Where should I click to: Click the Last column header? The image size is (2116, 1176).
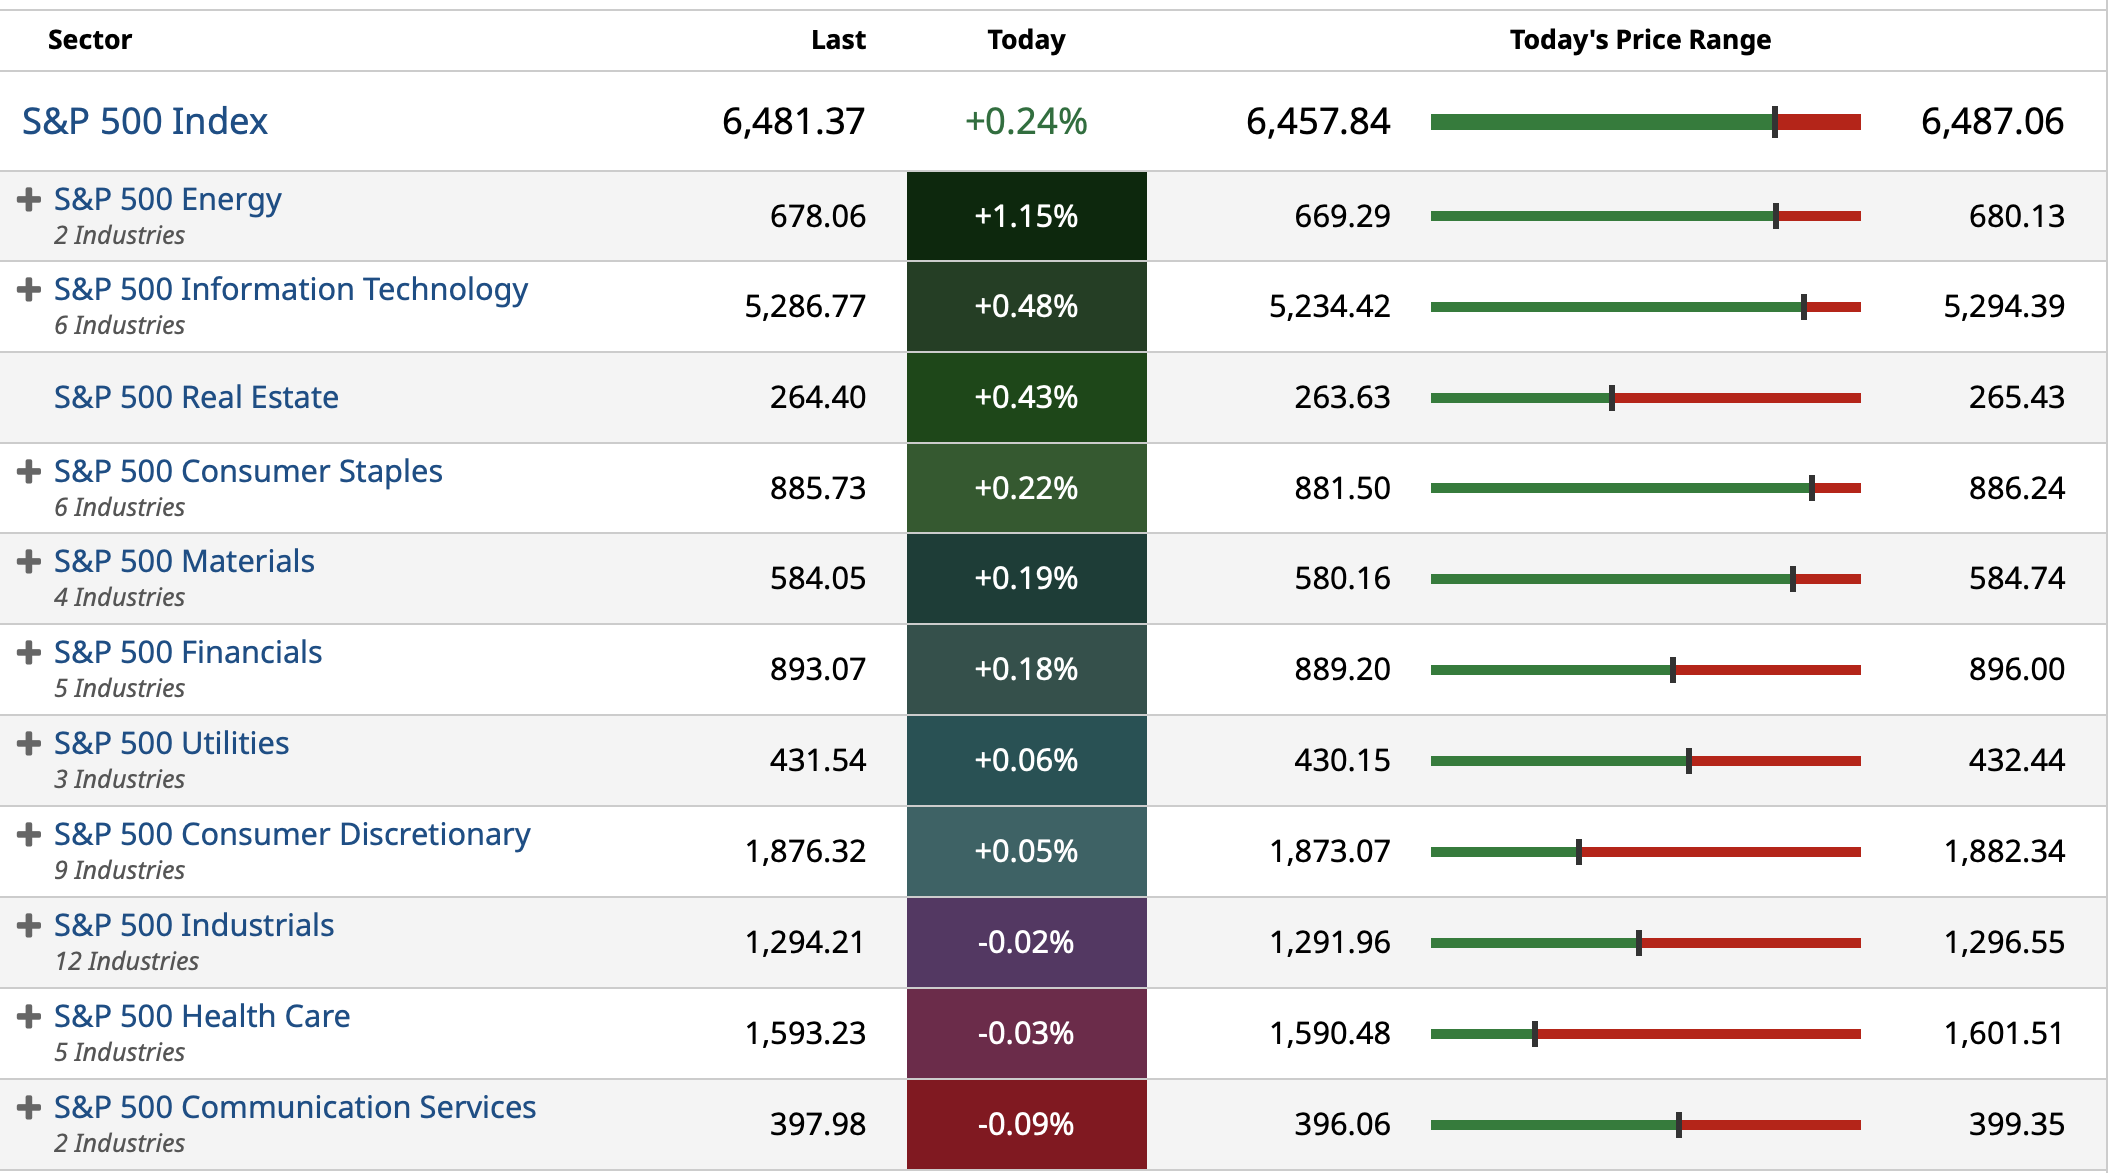[838, 40]
